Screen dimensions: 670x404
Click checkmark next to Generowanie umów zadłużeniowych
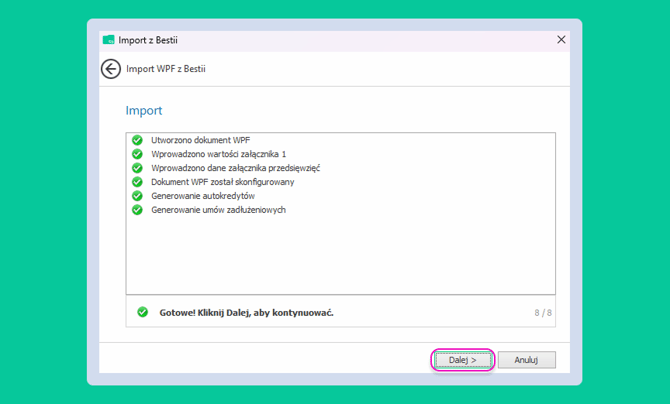[137, 210]
